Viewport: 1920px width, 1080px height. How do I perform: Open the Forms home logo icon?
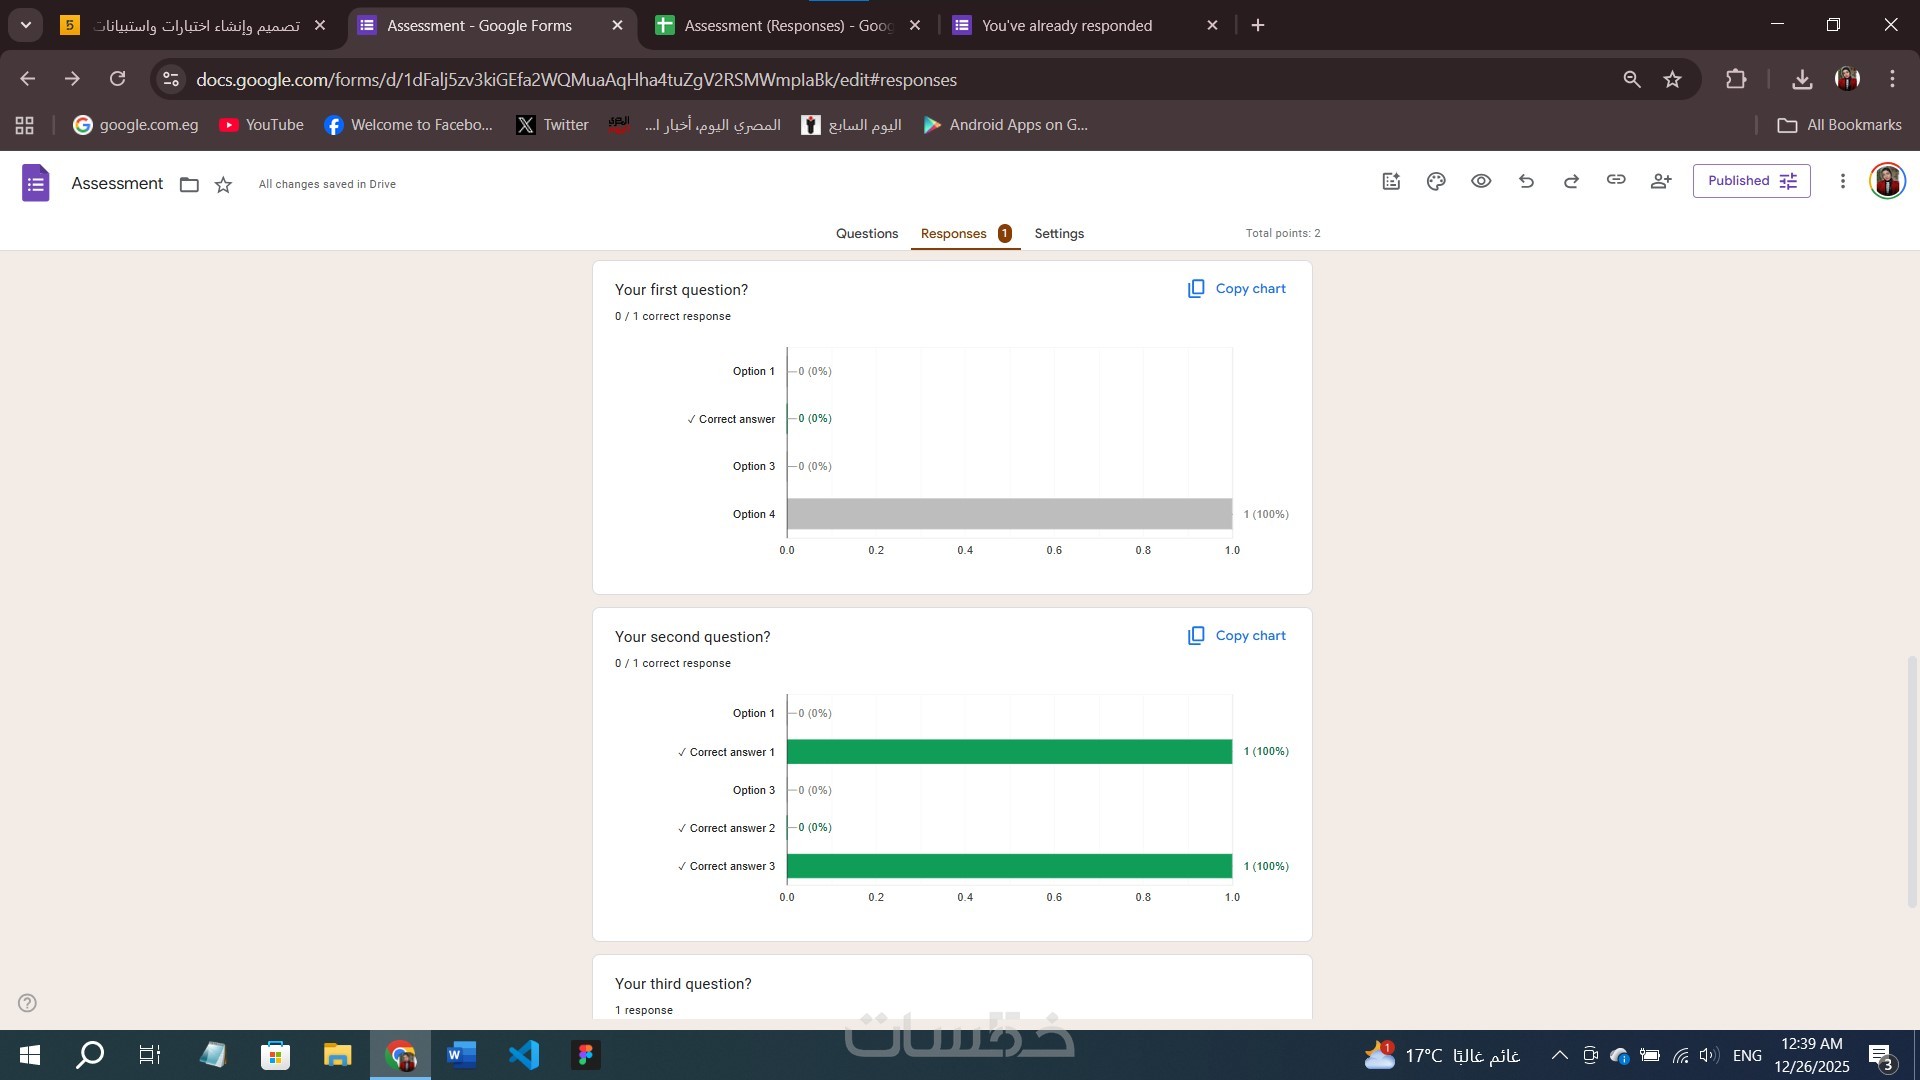pos(36,183)
